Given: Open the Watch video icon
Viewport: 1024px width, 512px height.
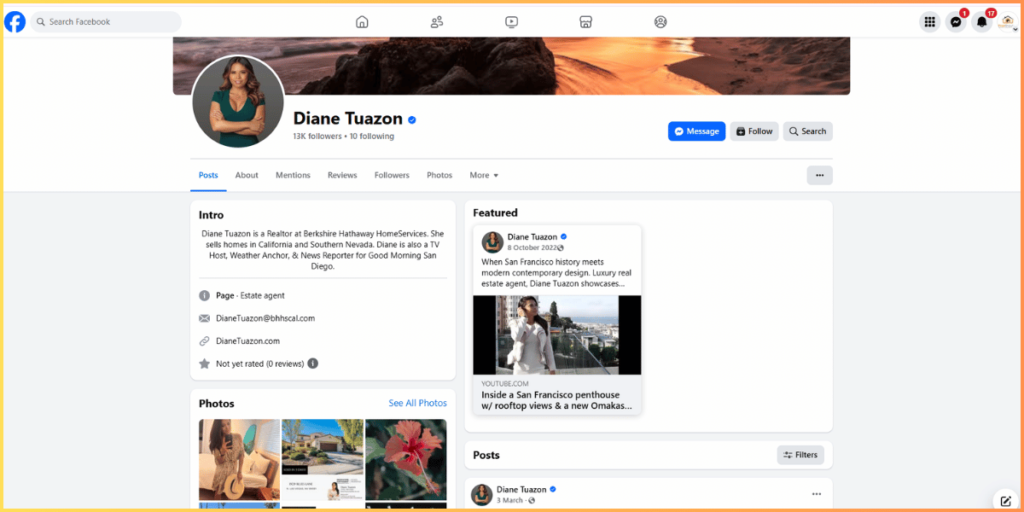Looking at the screenshot, I should pos(511,22).
